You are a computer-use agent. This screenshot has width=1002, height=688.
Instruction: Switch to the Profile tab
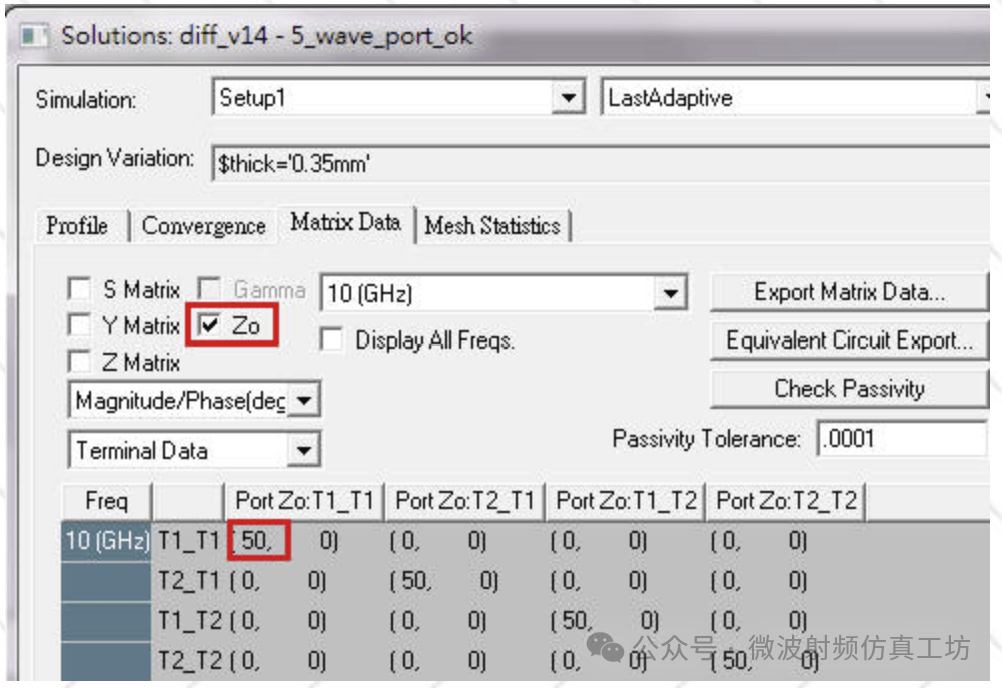[x=78, y=226]
